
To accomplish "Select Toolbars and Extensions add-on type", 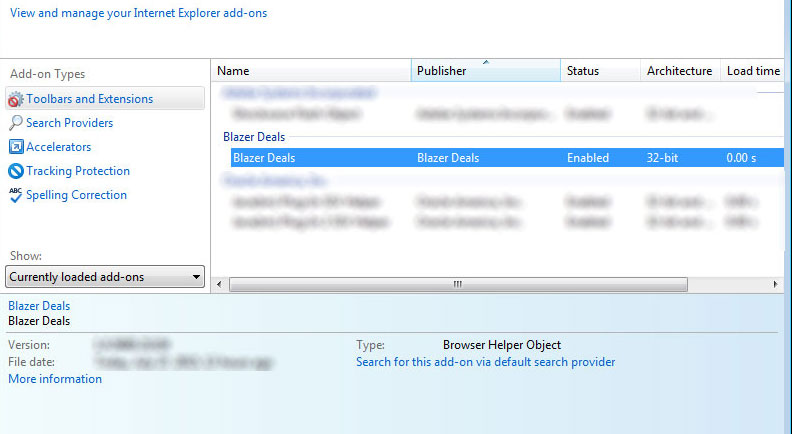I will pos(89,99).
